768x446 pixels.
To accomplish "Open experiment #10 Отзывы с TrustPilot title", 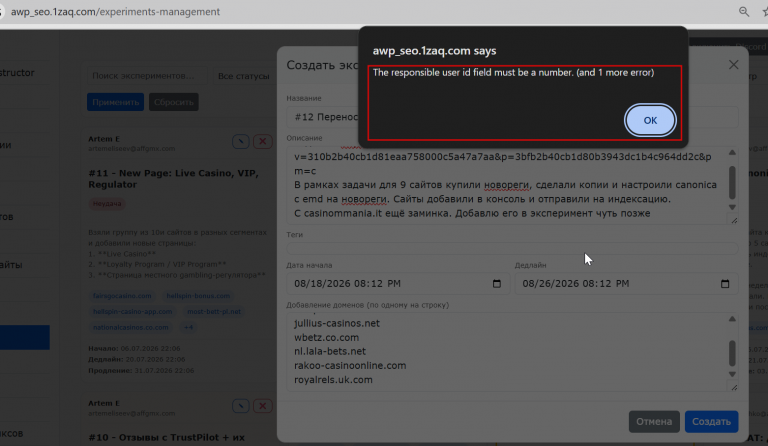I will coord(167,437).
